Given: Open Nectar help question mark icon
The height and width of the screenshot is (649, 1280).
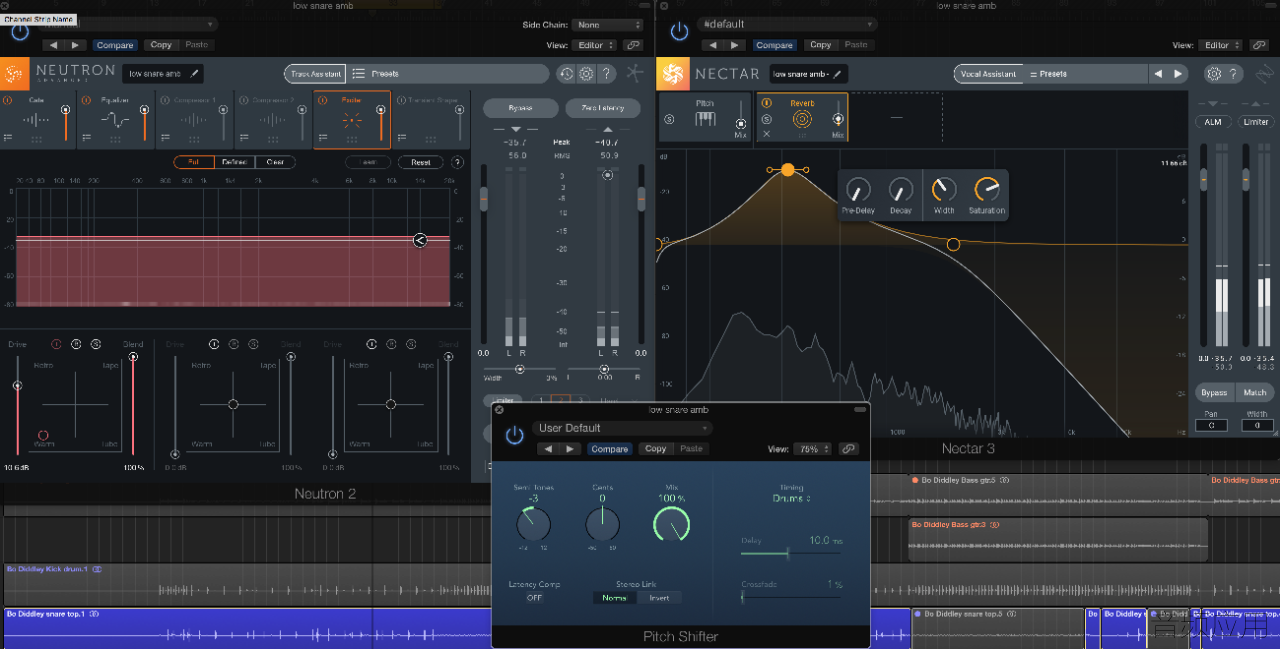Looking at the screenshot, I should tap(1234, 73).
